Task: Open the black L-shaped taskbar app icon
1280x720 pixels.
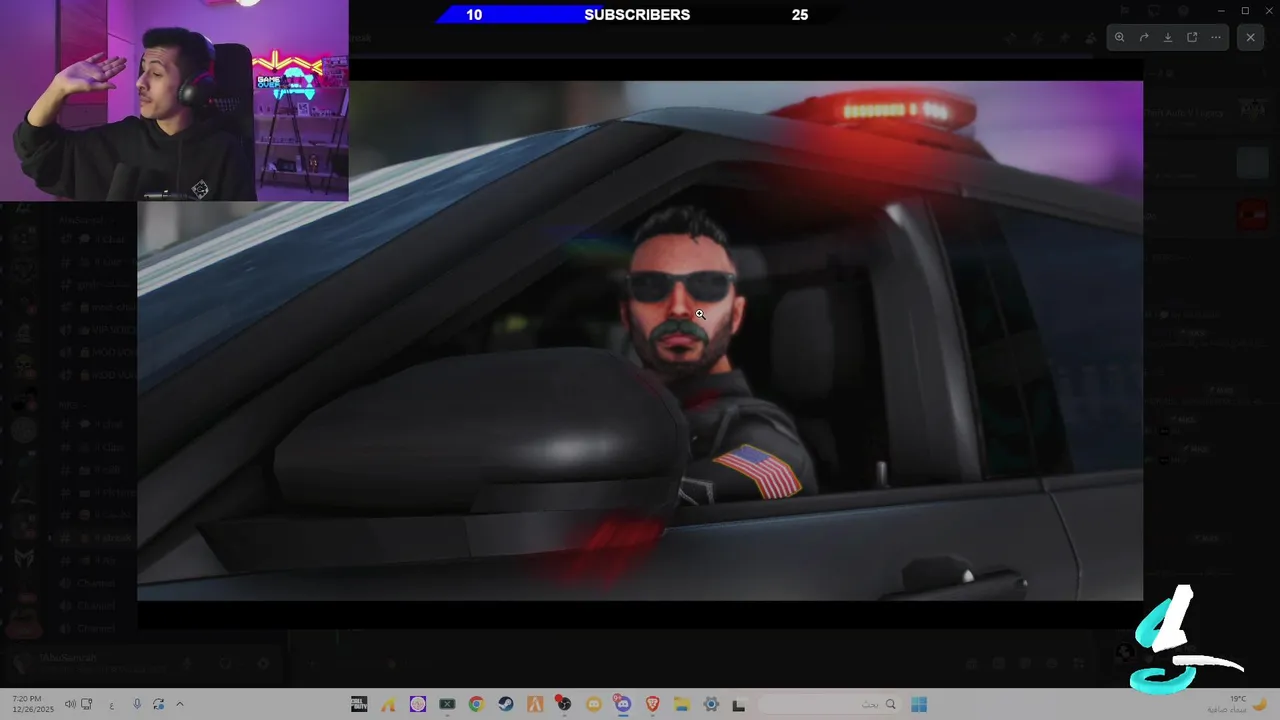Action: (x=740, y=704)
